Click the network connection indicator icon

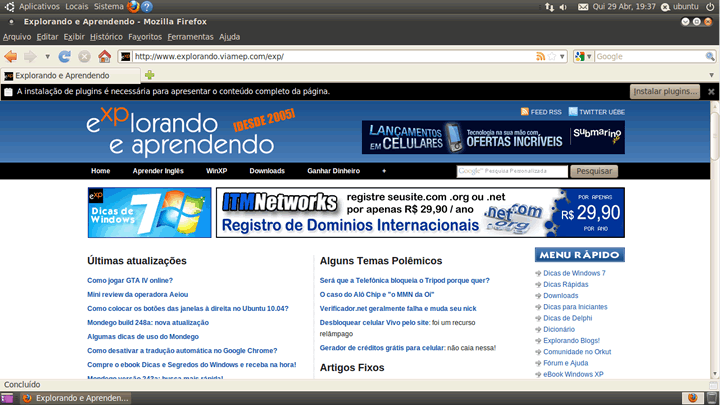pyautogui.click(x=549, y=7)
